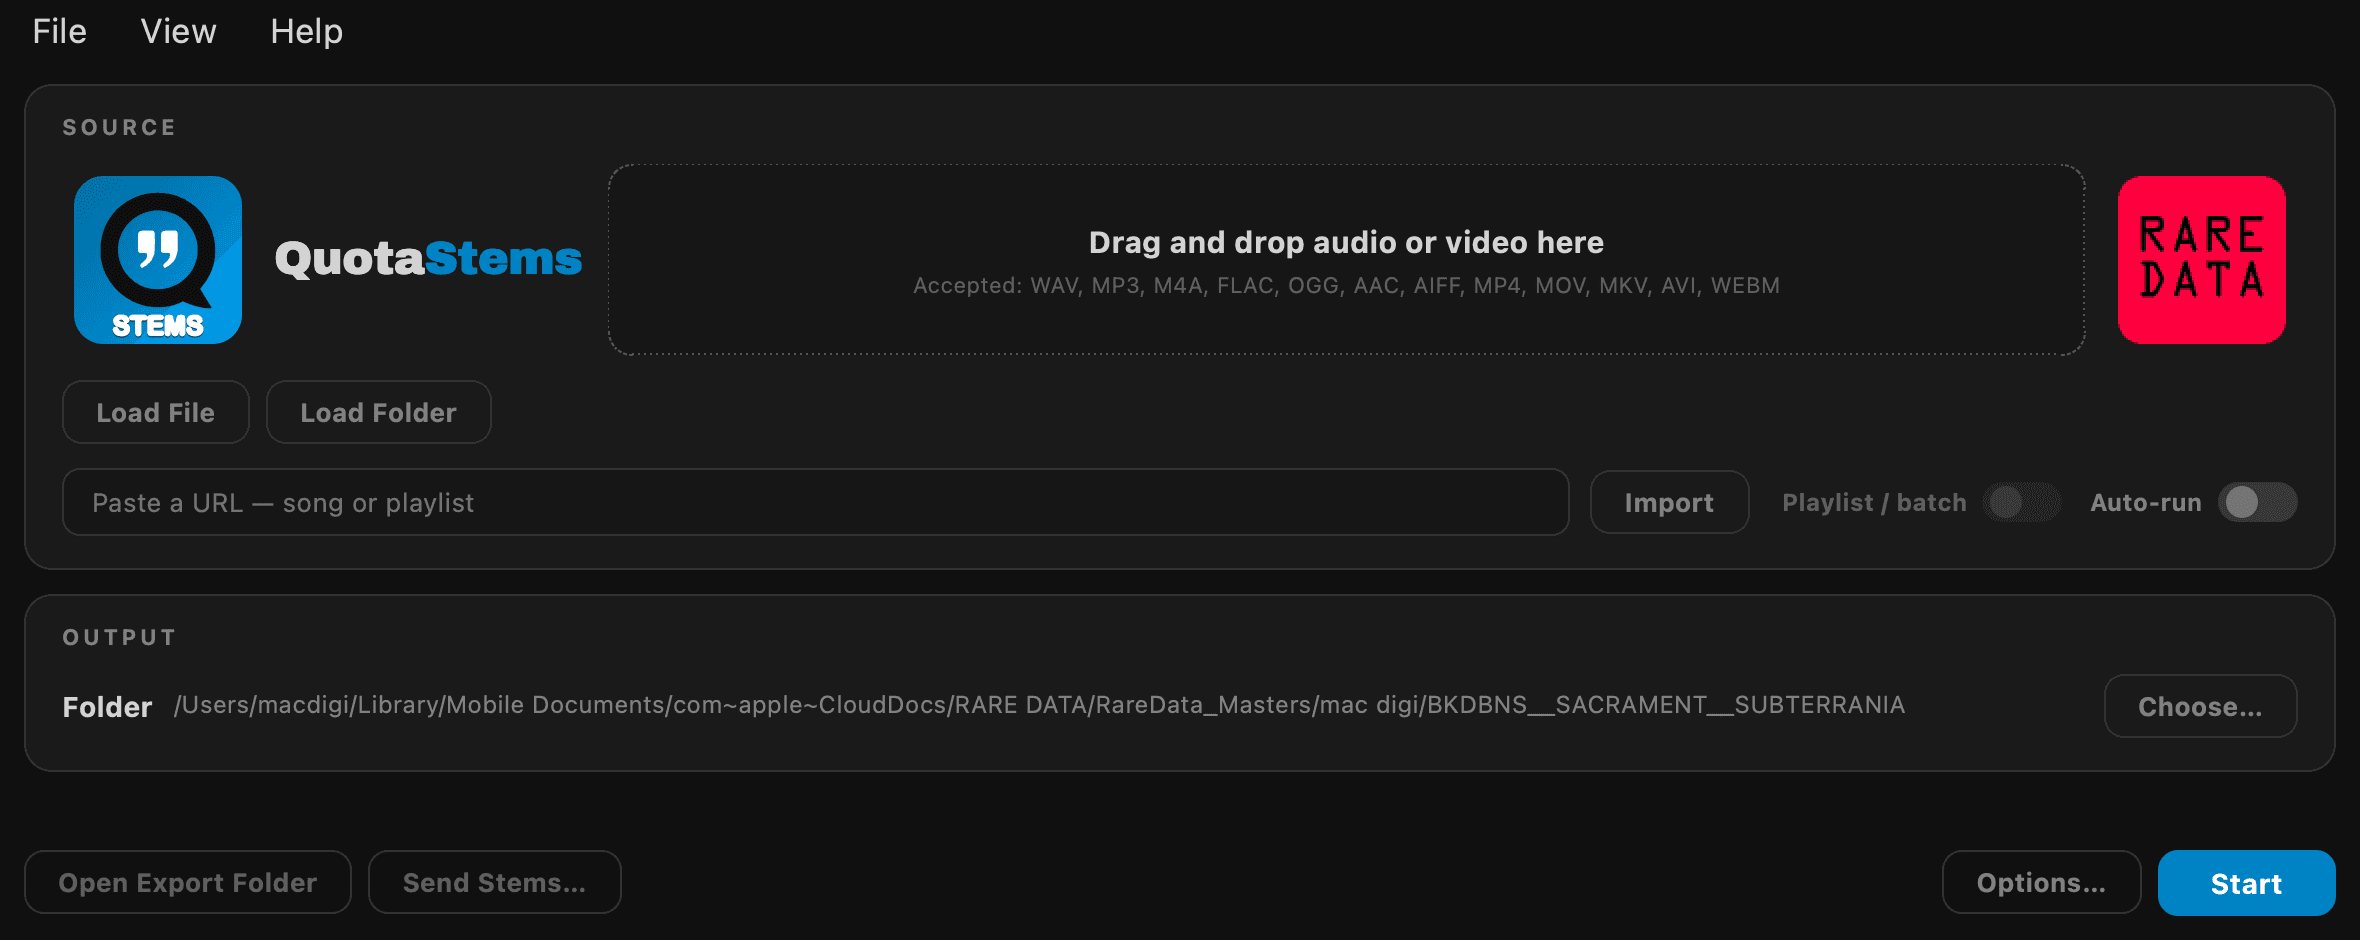
Task: Click Open Export Folder button
Action: [188, 882]
